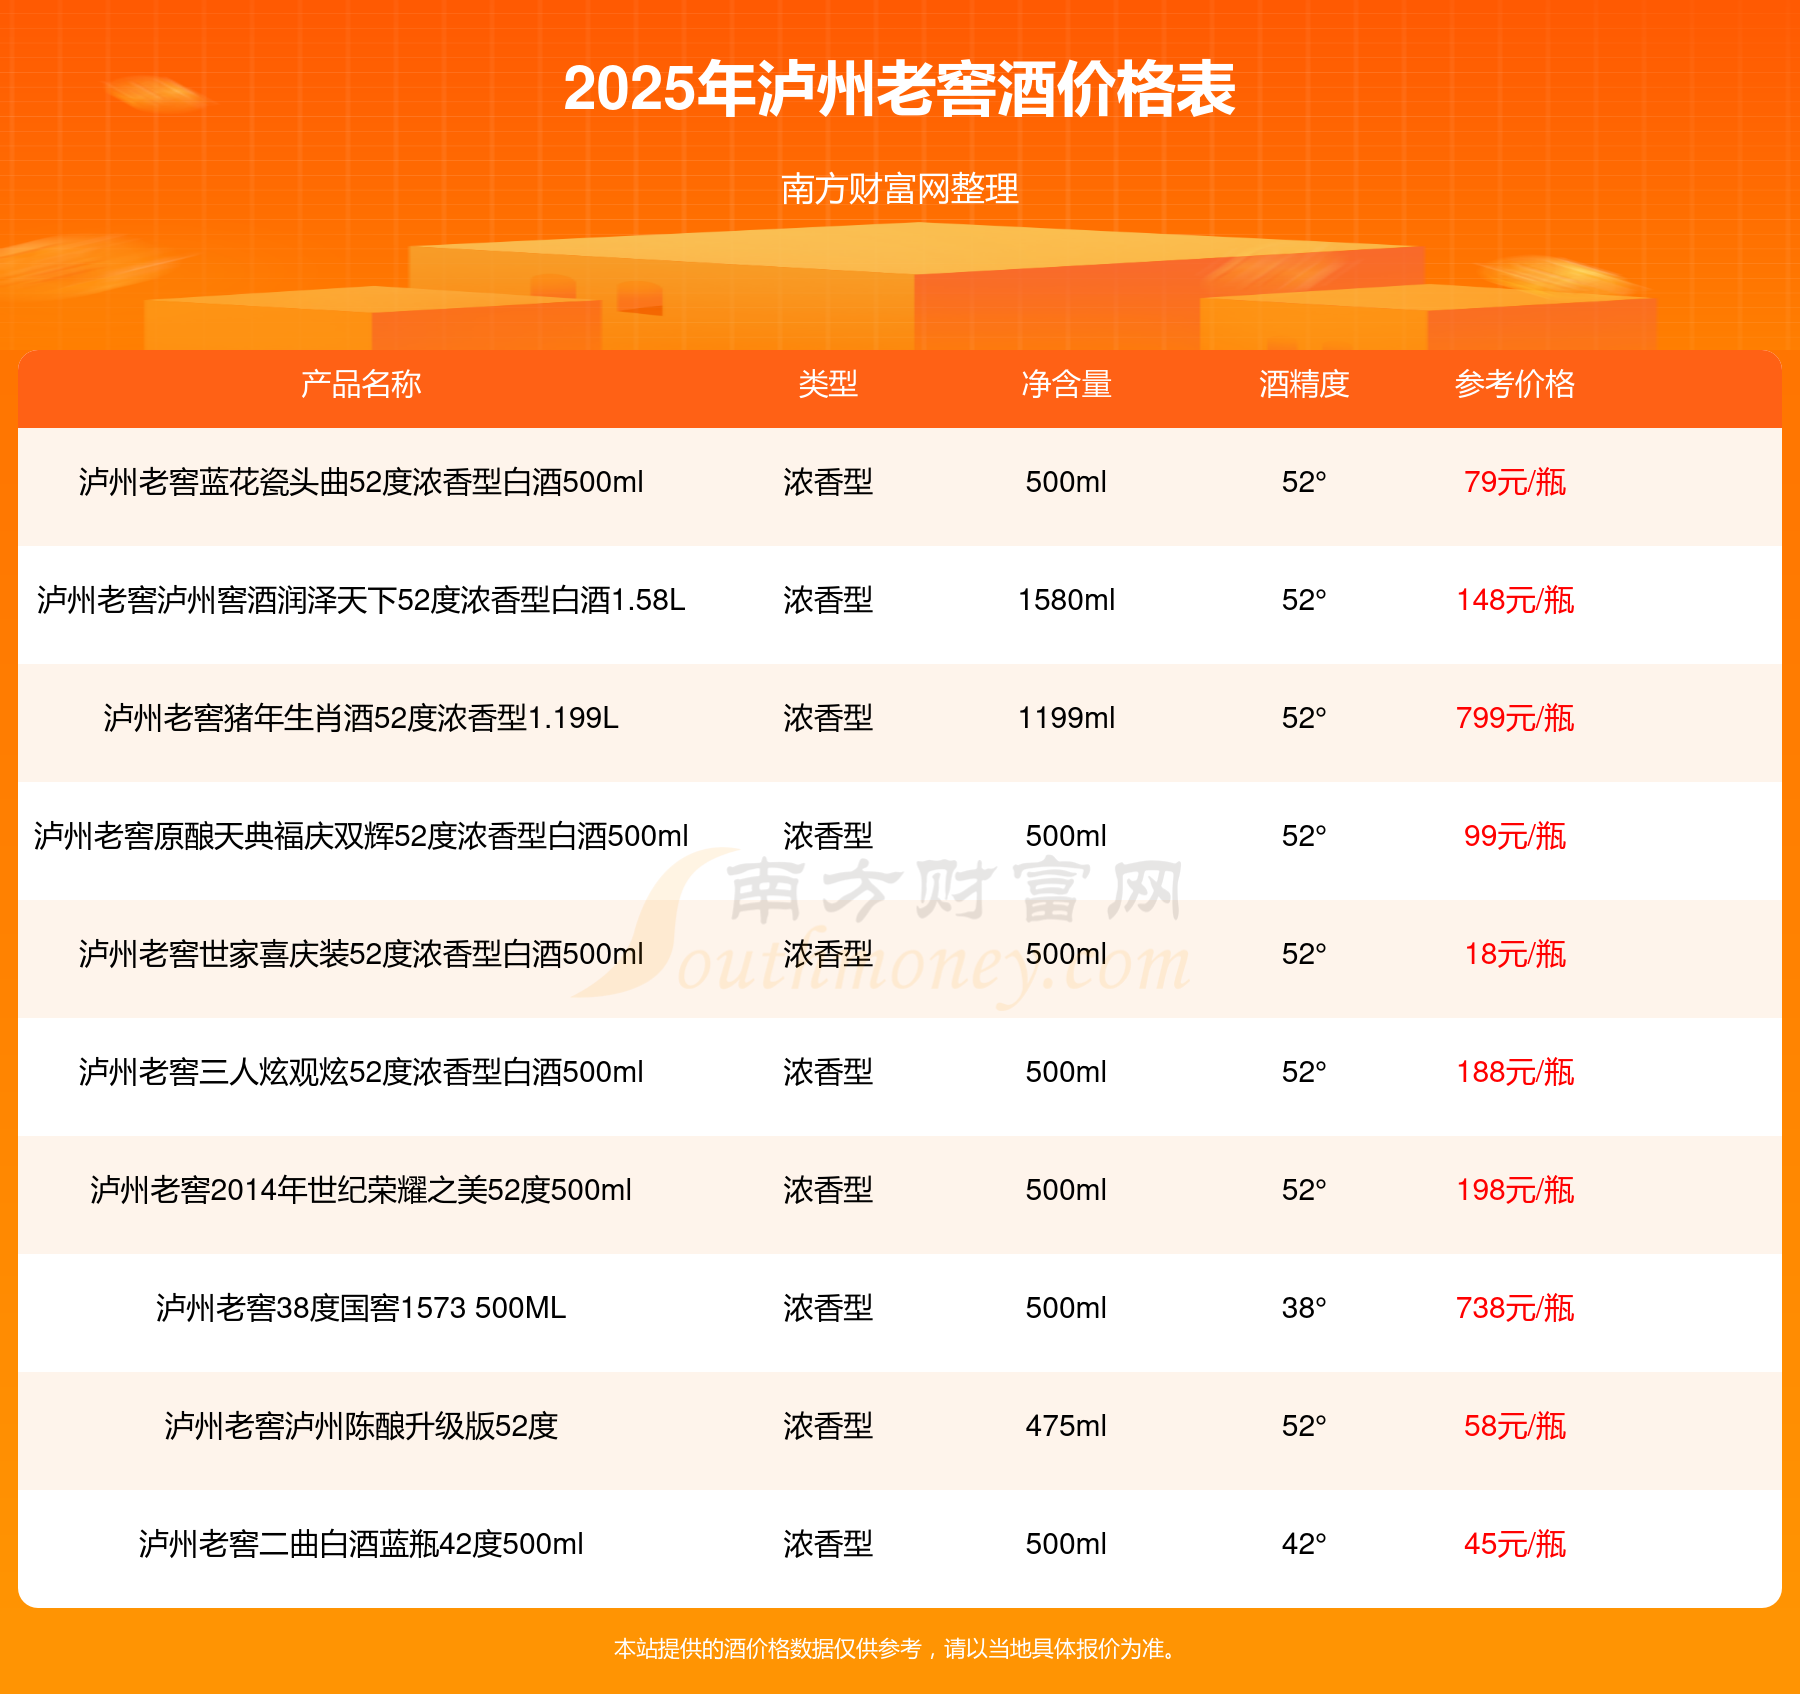Viewport: 1800px width, 1694px height.
Task: Click 500ml in the 二曲白酒蓝瓶 row
Action: (x=1066, y=1544)
